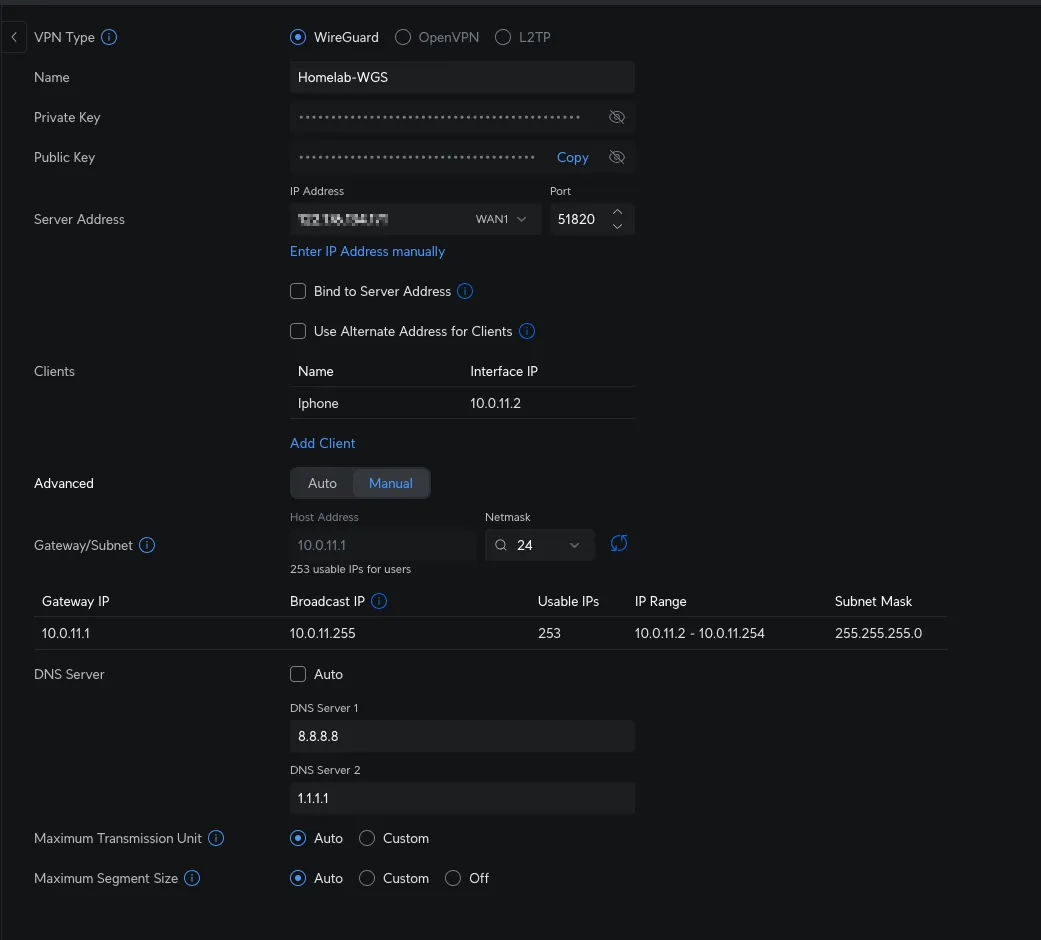Copy the Public Key
The image size is (1041, 940).
coord(572,157)
